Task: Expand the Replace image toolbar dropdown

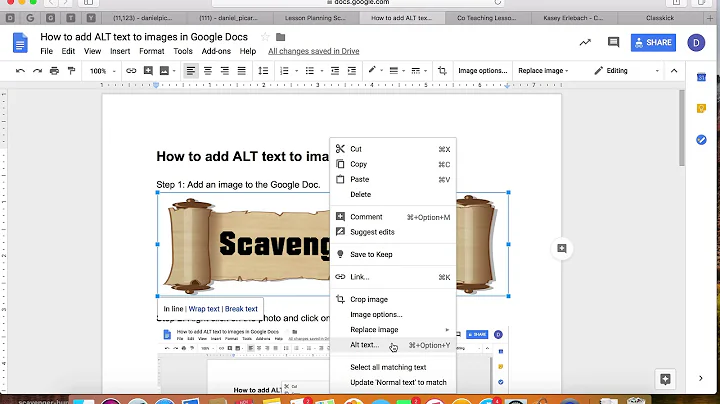Action: 543,71
